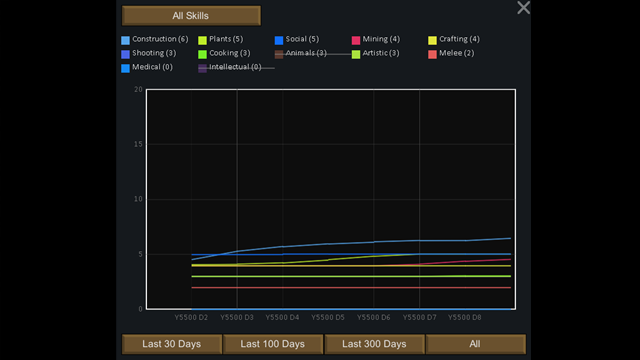The width and height of the screenshot is (640, 360).
Task: Click the Y5500 D2 axis label
Action: [191, 318]
